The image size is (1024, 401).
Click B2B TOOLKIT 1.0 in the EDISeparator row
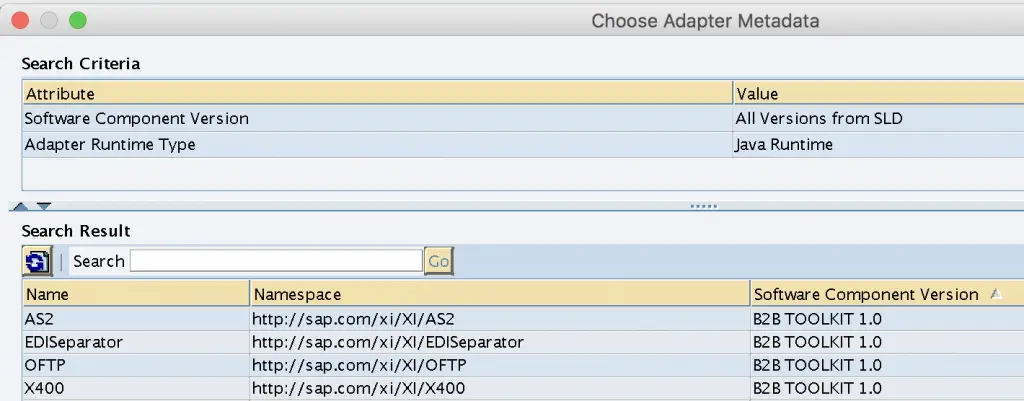pos(818,342)
